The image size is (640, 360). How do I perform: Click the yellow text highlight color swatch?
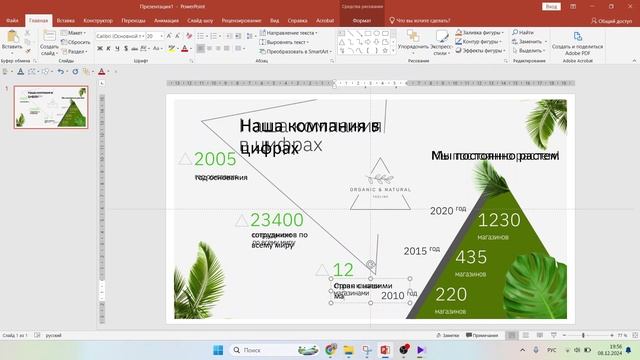(x=171, y=49)
